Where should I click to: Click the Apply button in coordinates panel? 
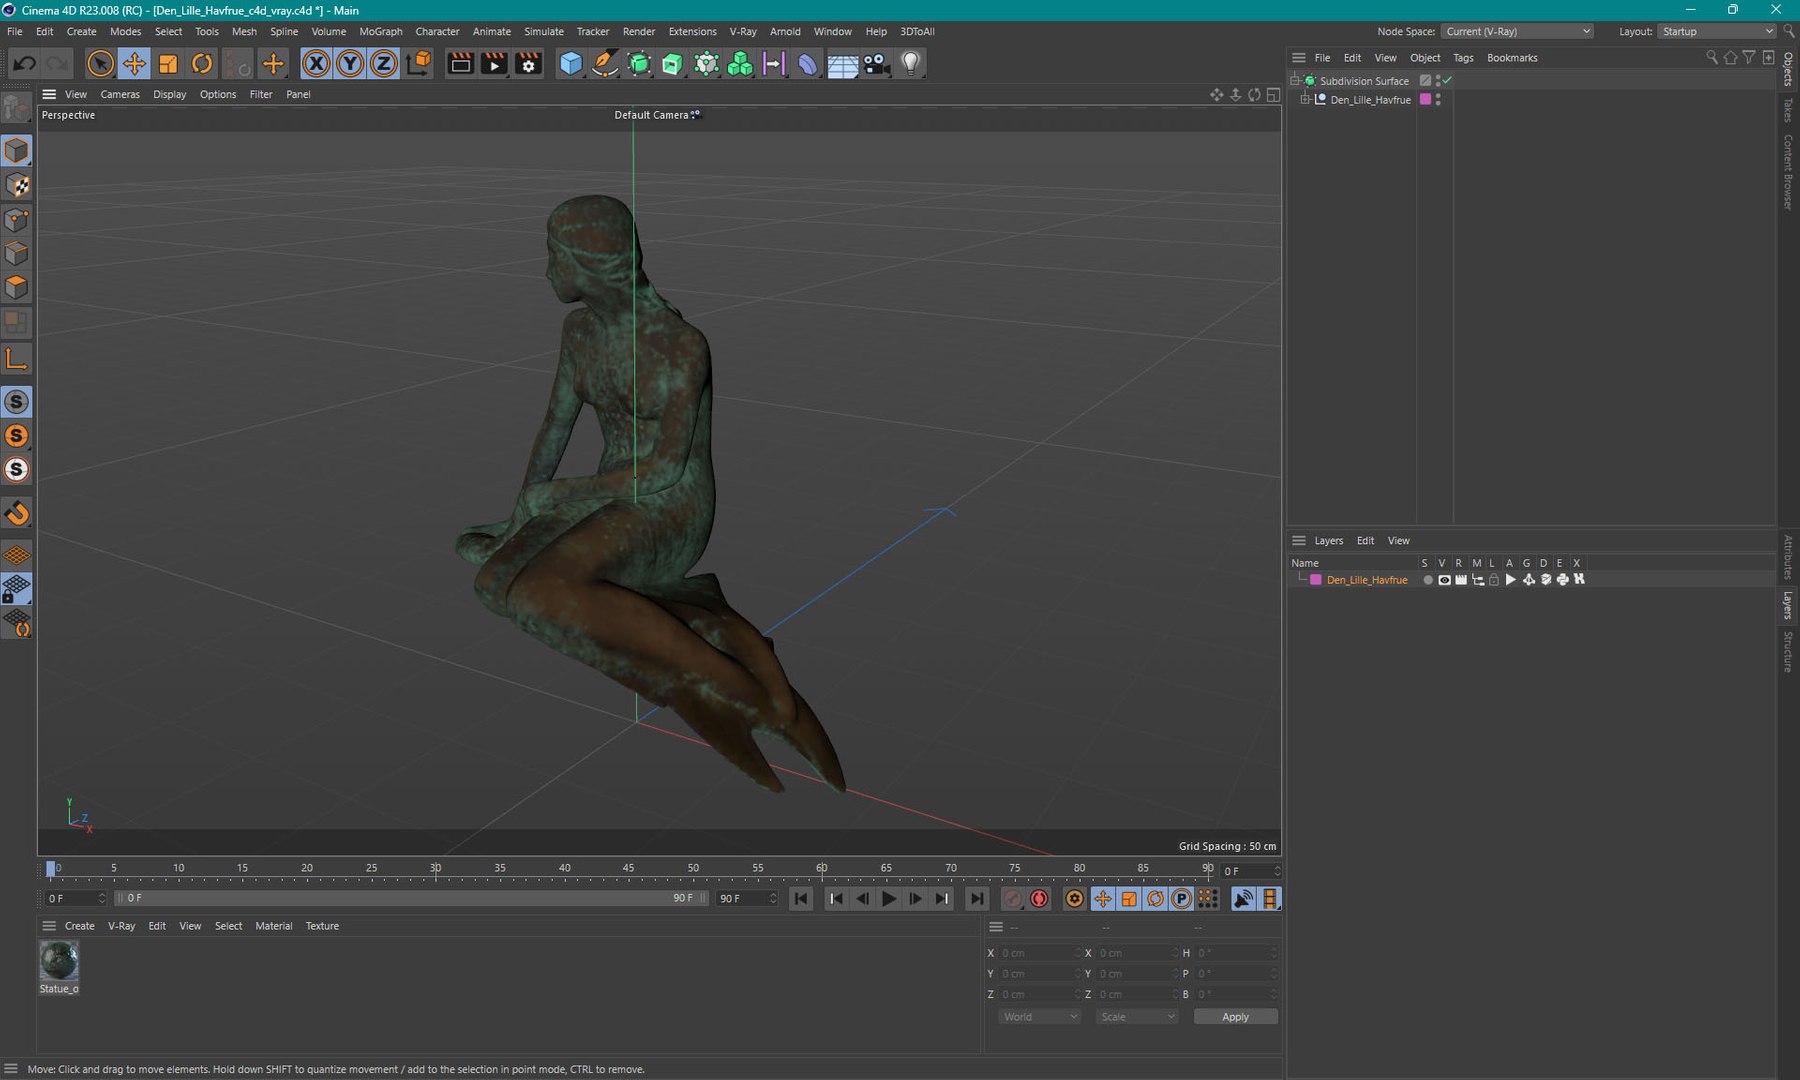click(x=1236, y=1017)
